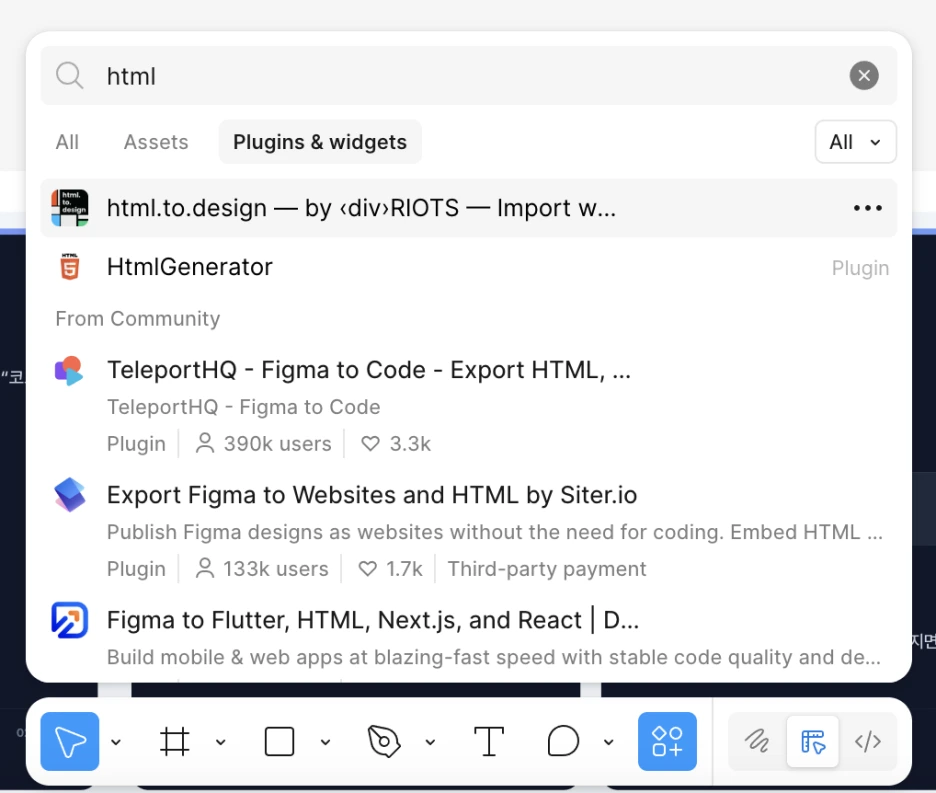Run the HtmlGenerator plugin
This screenshot has width=936, height=793.
190,267
